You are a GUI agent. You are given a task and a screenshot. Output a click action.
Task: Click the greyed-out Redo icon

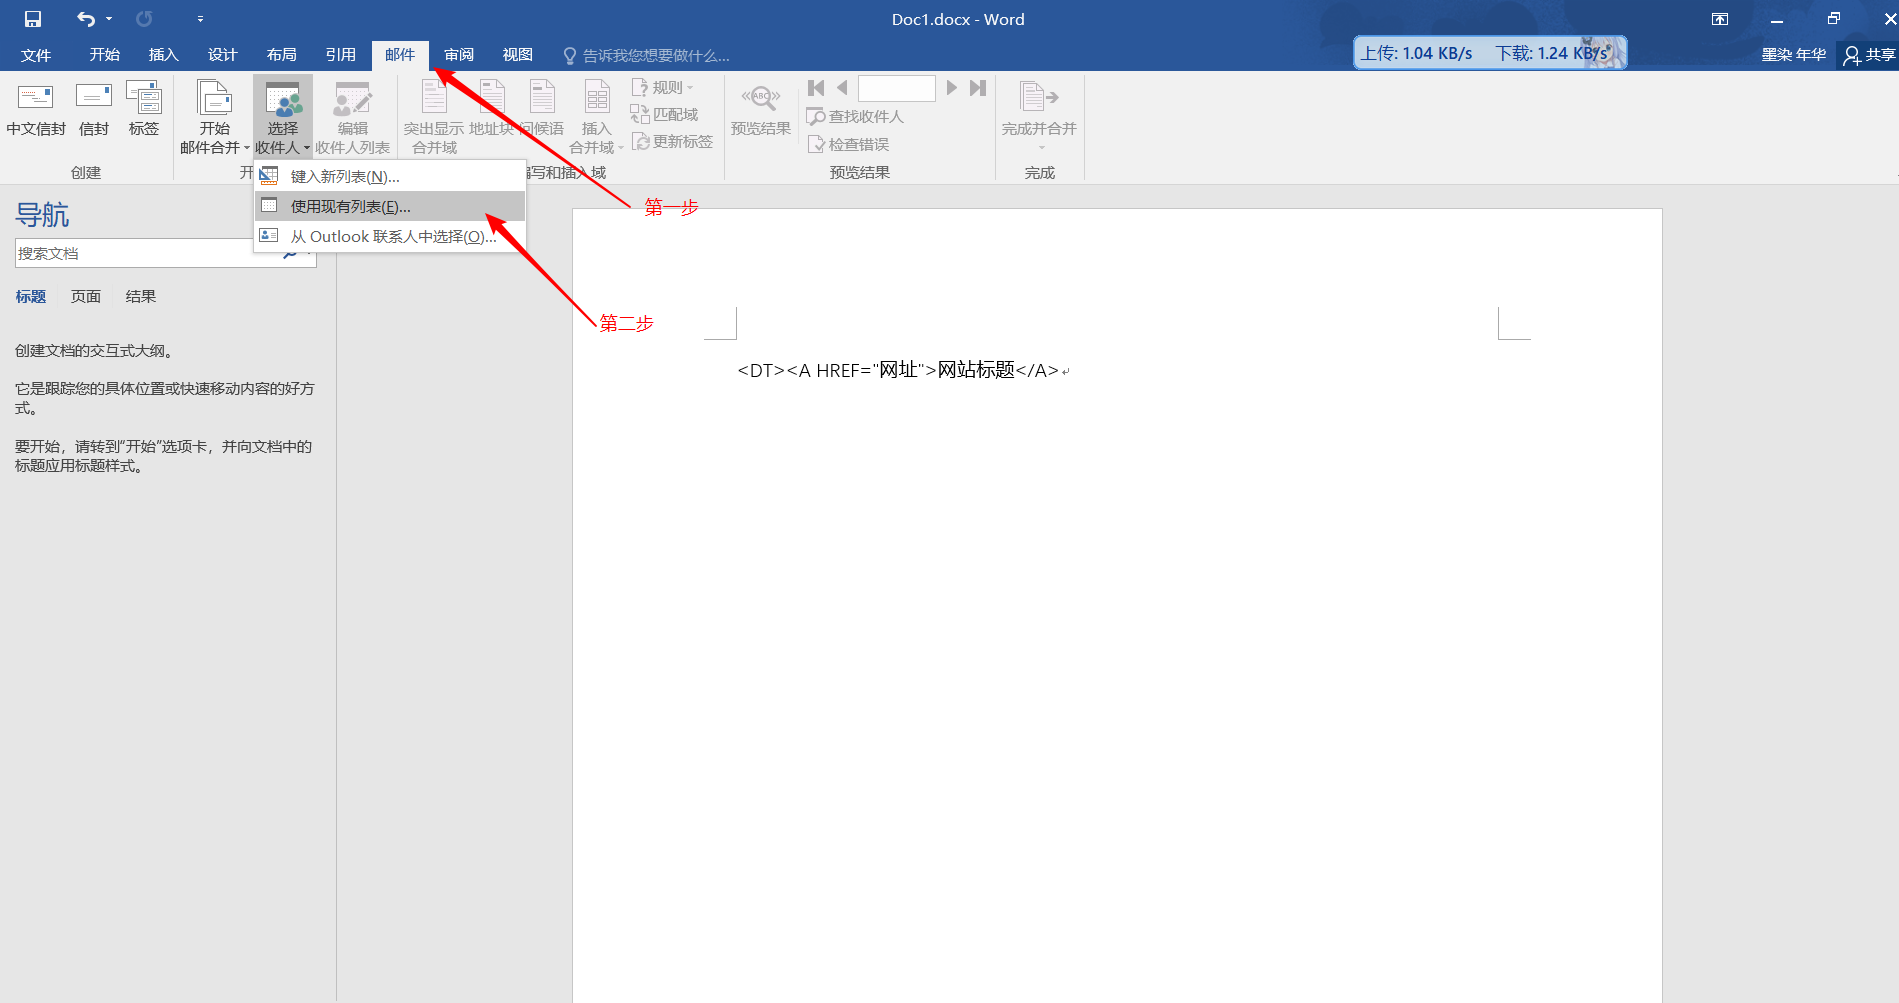pyautogui.click(x=145, y=19)
